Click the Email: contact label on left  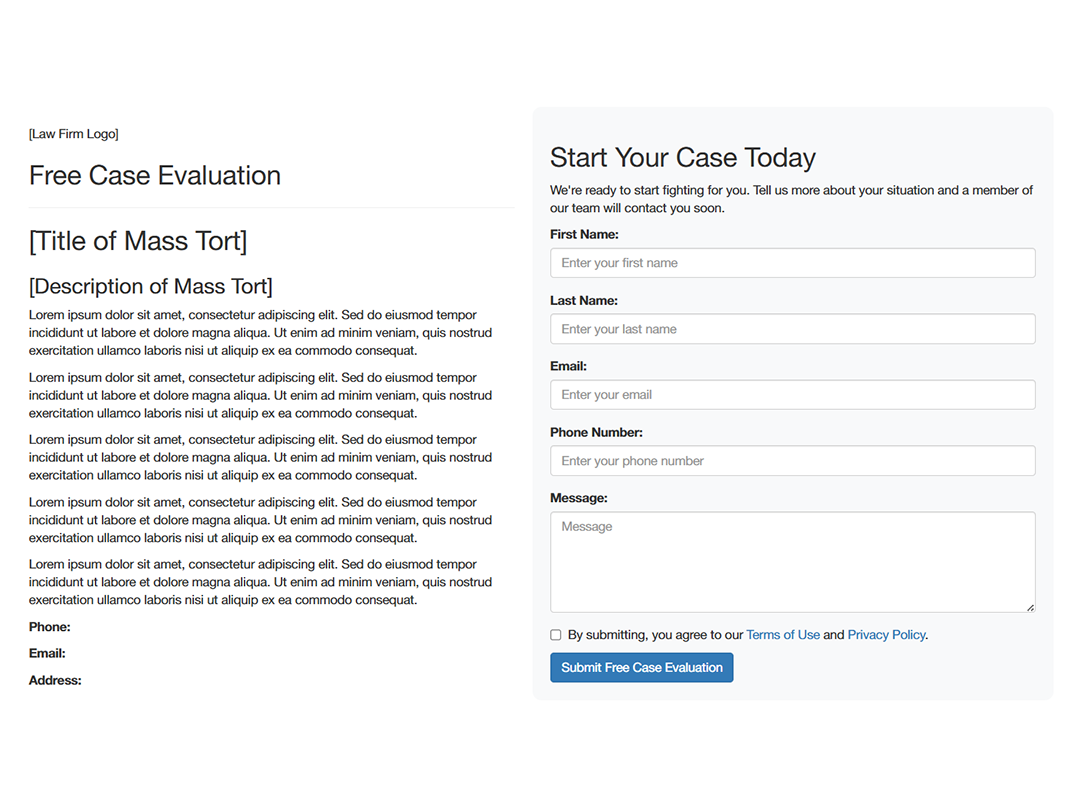pyautogui.click(x=47, y=654)
